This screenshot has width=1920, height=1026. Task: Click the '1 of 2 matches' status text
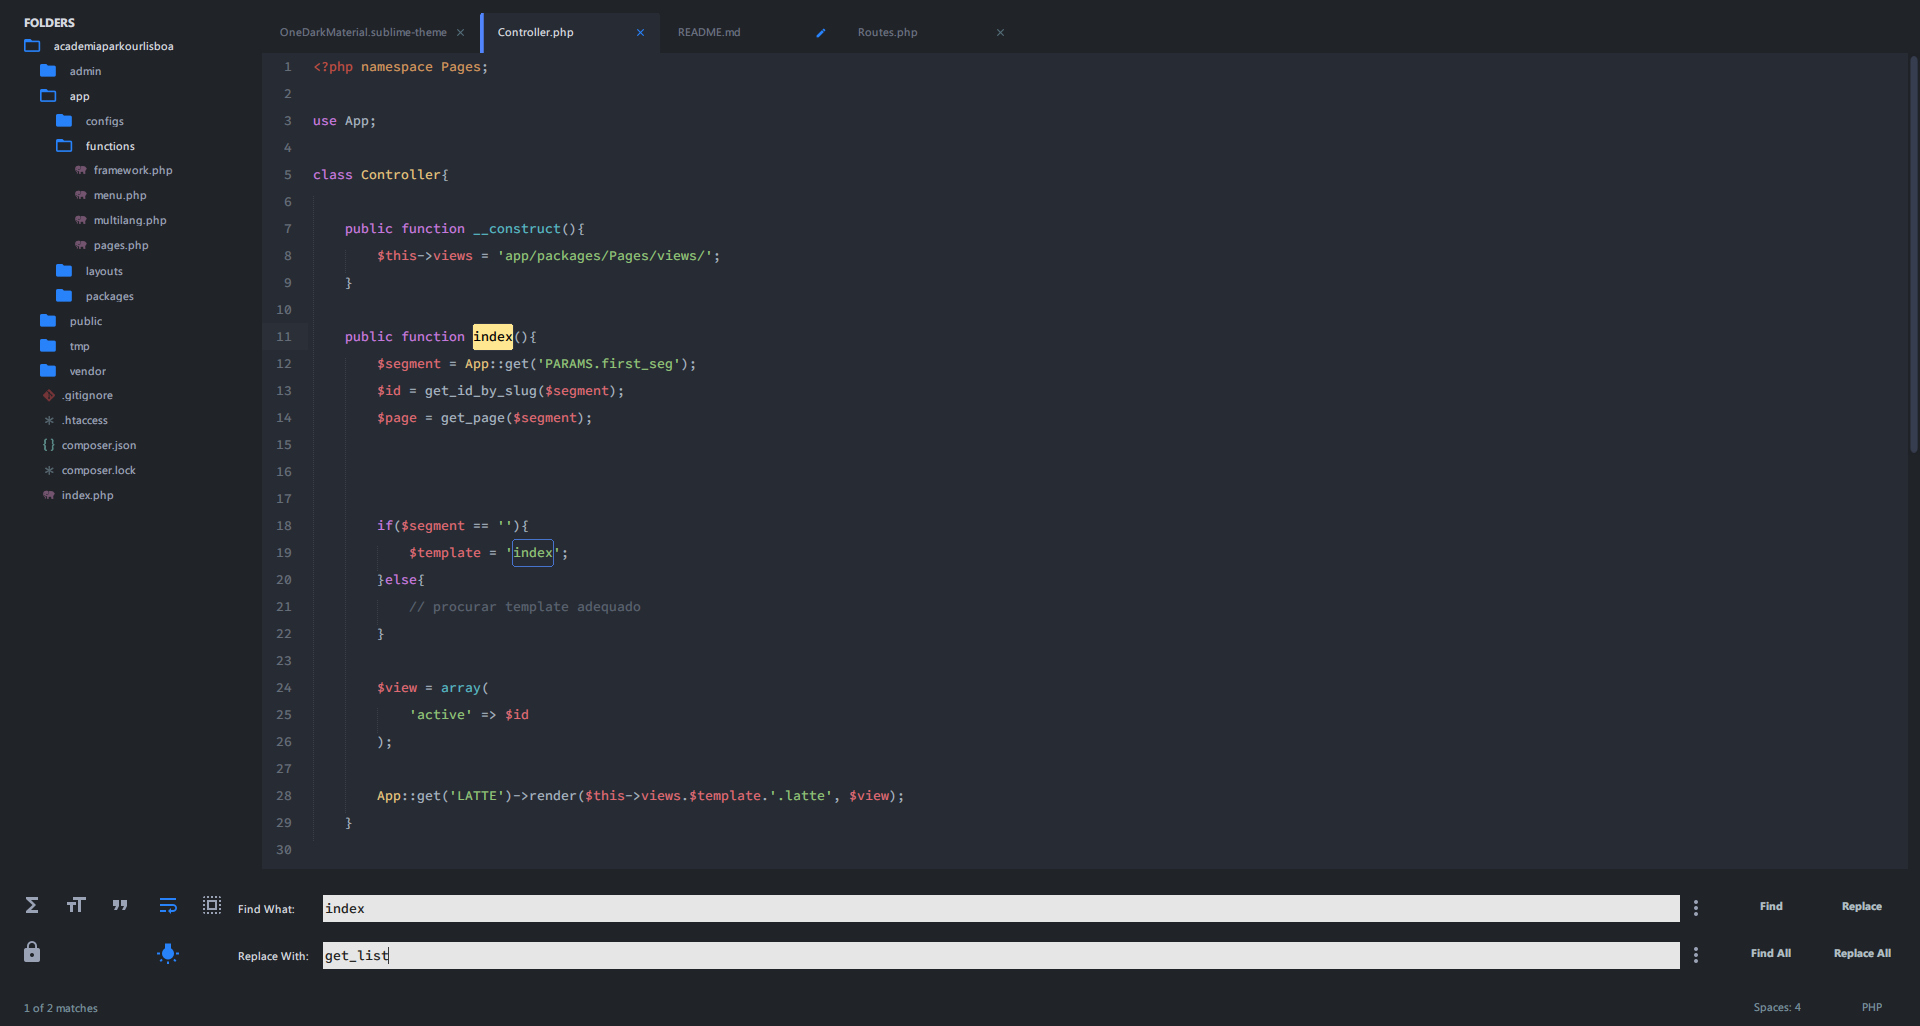(61, 1008)
